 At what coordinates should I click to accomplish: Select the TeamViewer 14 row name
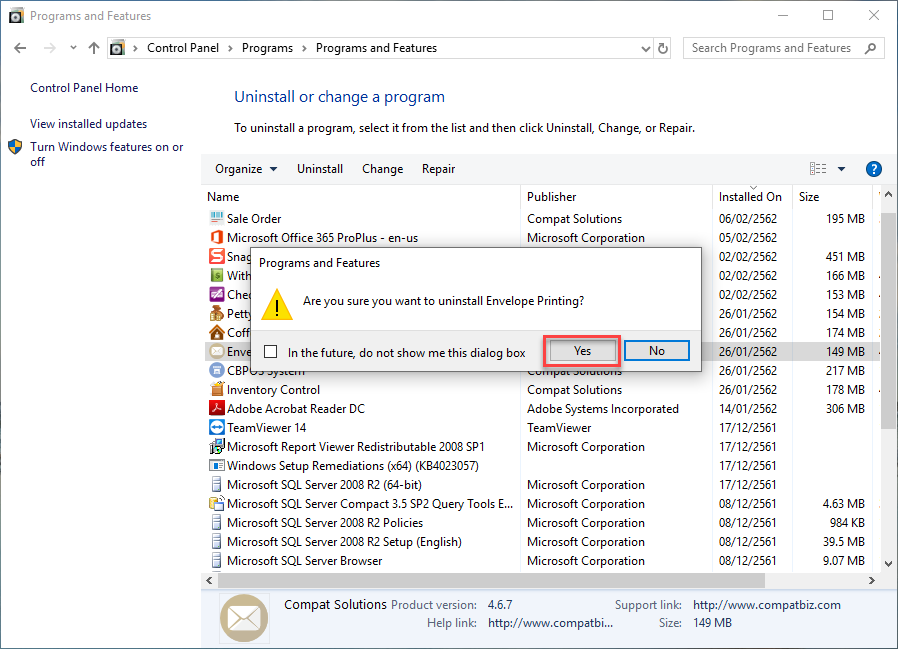click(x=266, y=427)
